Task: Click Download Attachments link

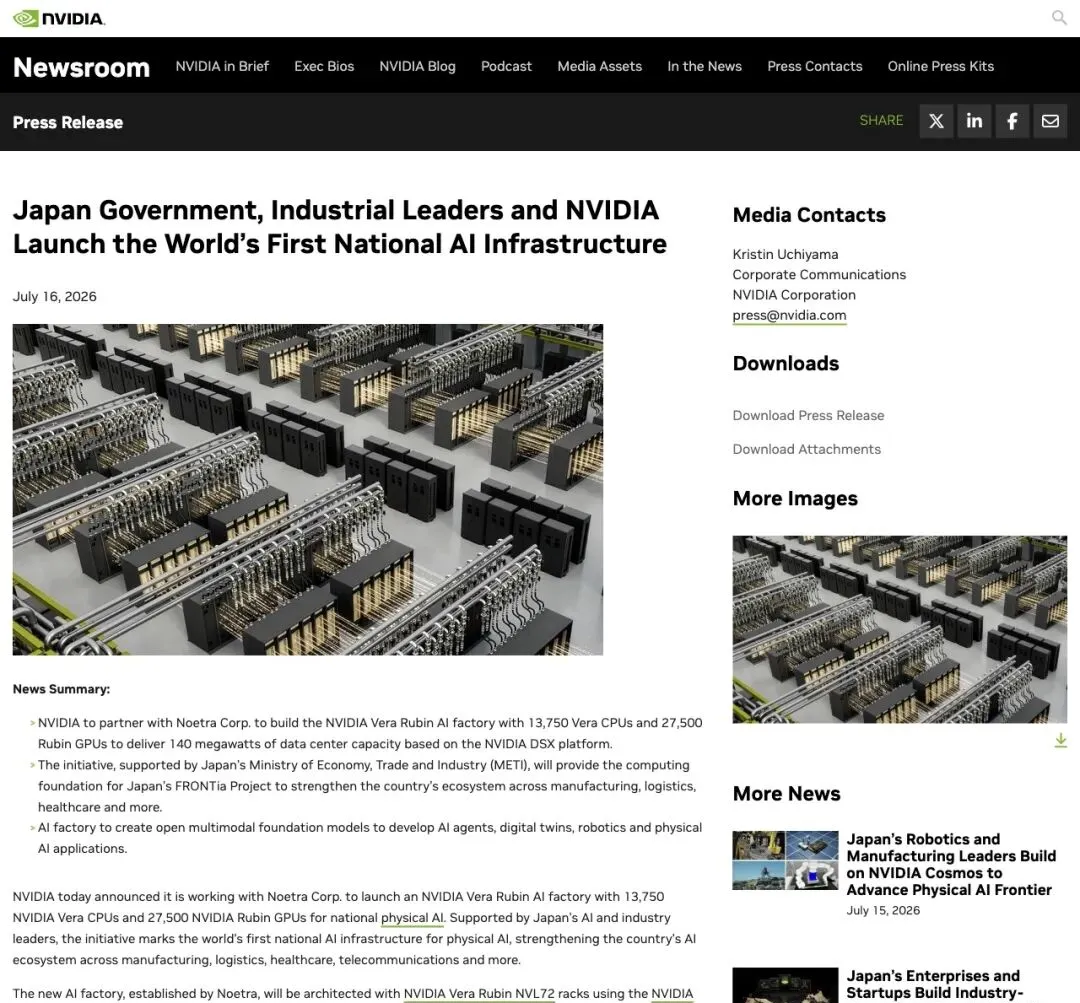Action: [x=807, y=449]
